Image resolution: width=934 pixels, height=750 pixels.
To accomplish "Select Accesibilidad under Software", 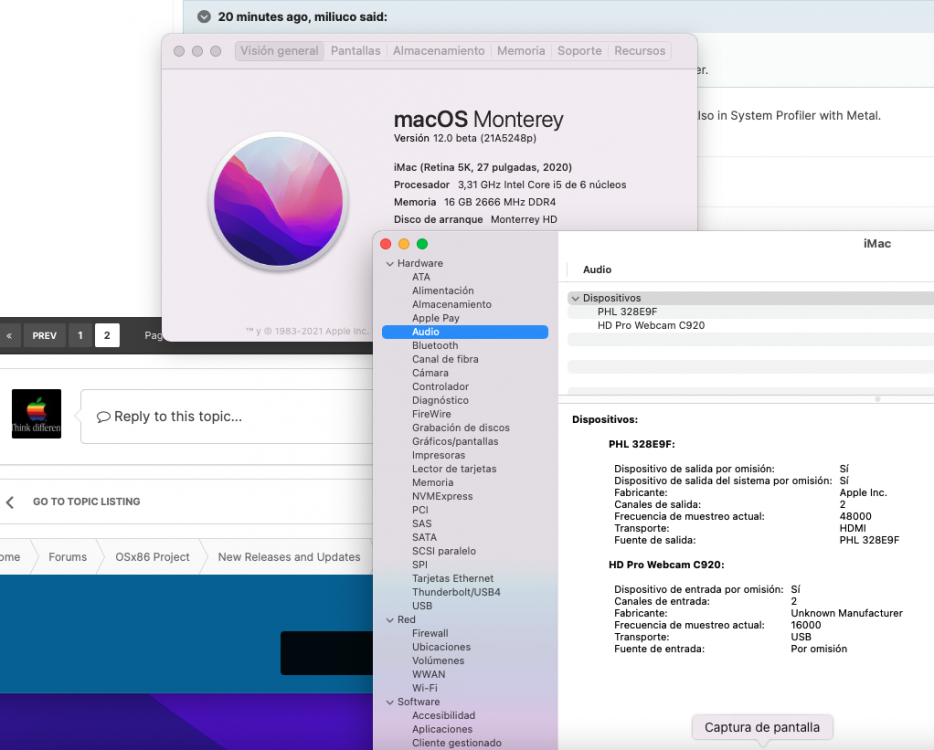I will tap(443, 715).
